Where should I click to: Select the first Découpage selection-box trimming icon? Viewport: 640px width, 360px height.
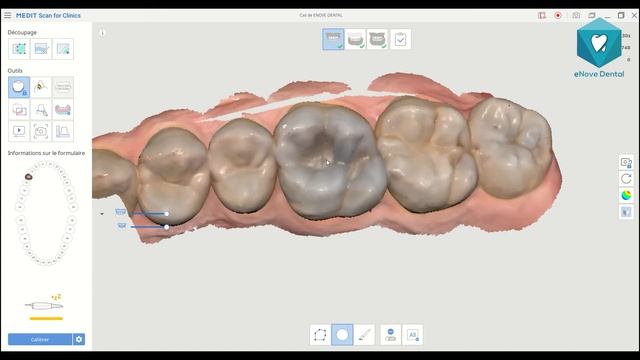19,49
